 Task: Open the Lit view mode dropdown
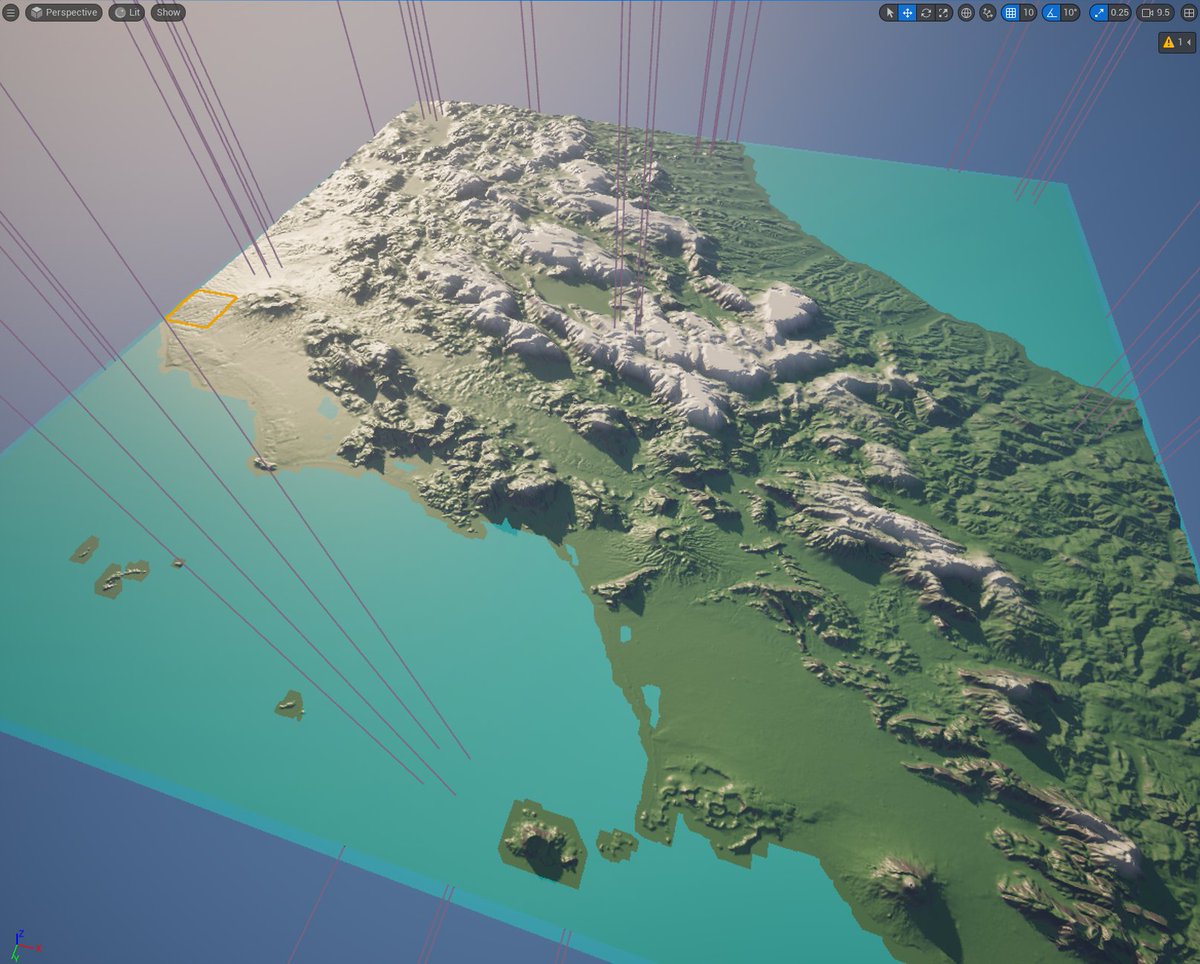coord(126,13)
